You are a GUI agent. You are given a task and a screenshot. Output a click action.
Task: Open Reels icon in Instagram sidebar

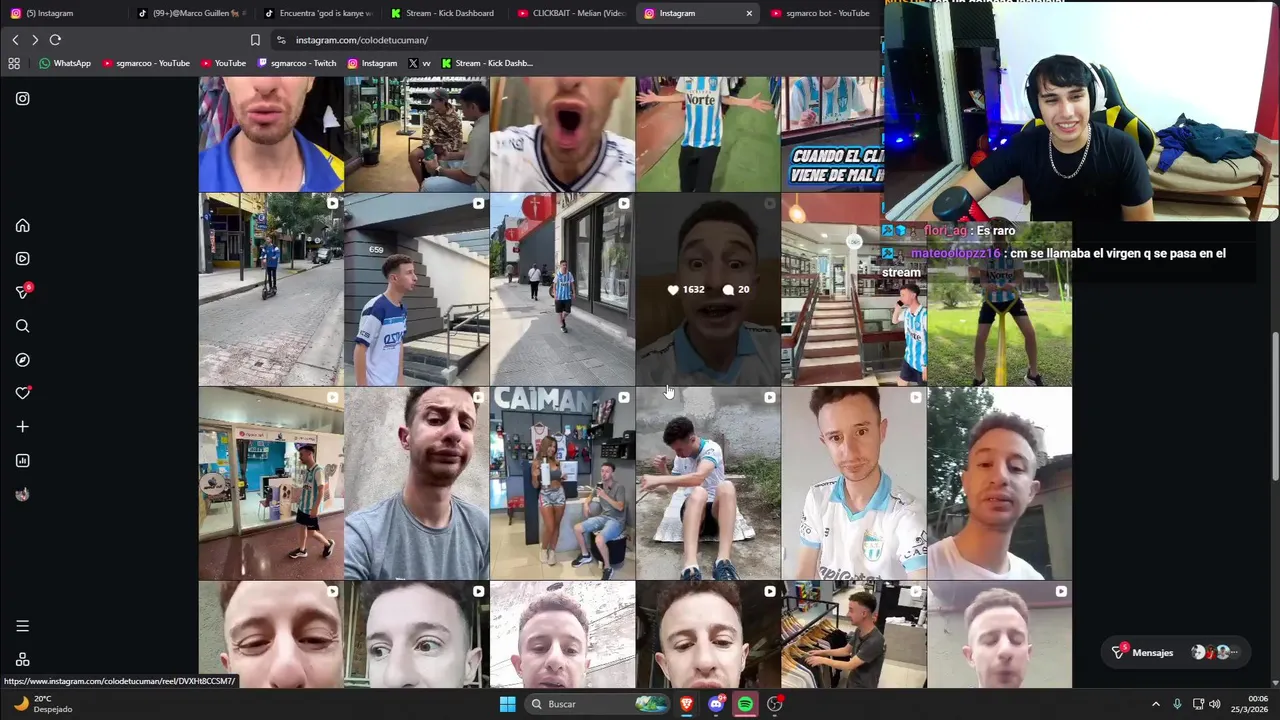click(22, 259)
